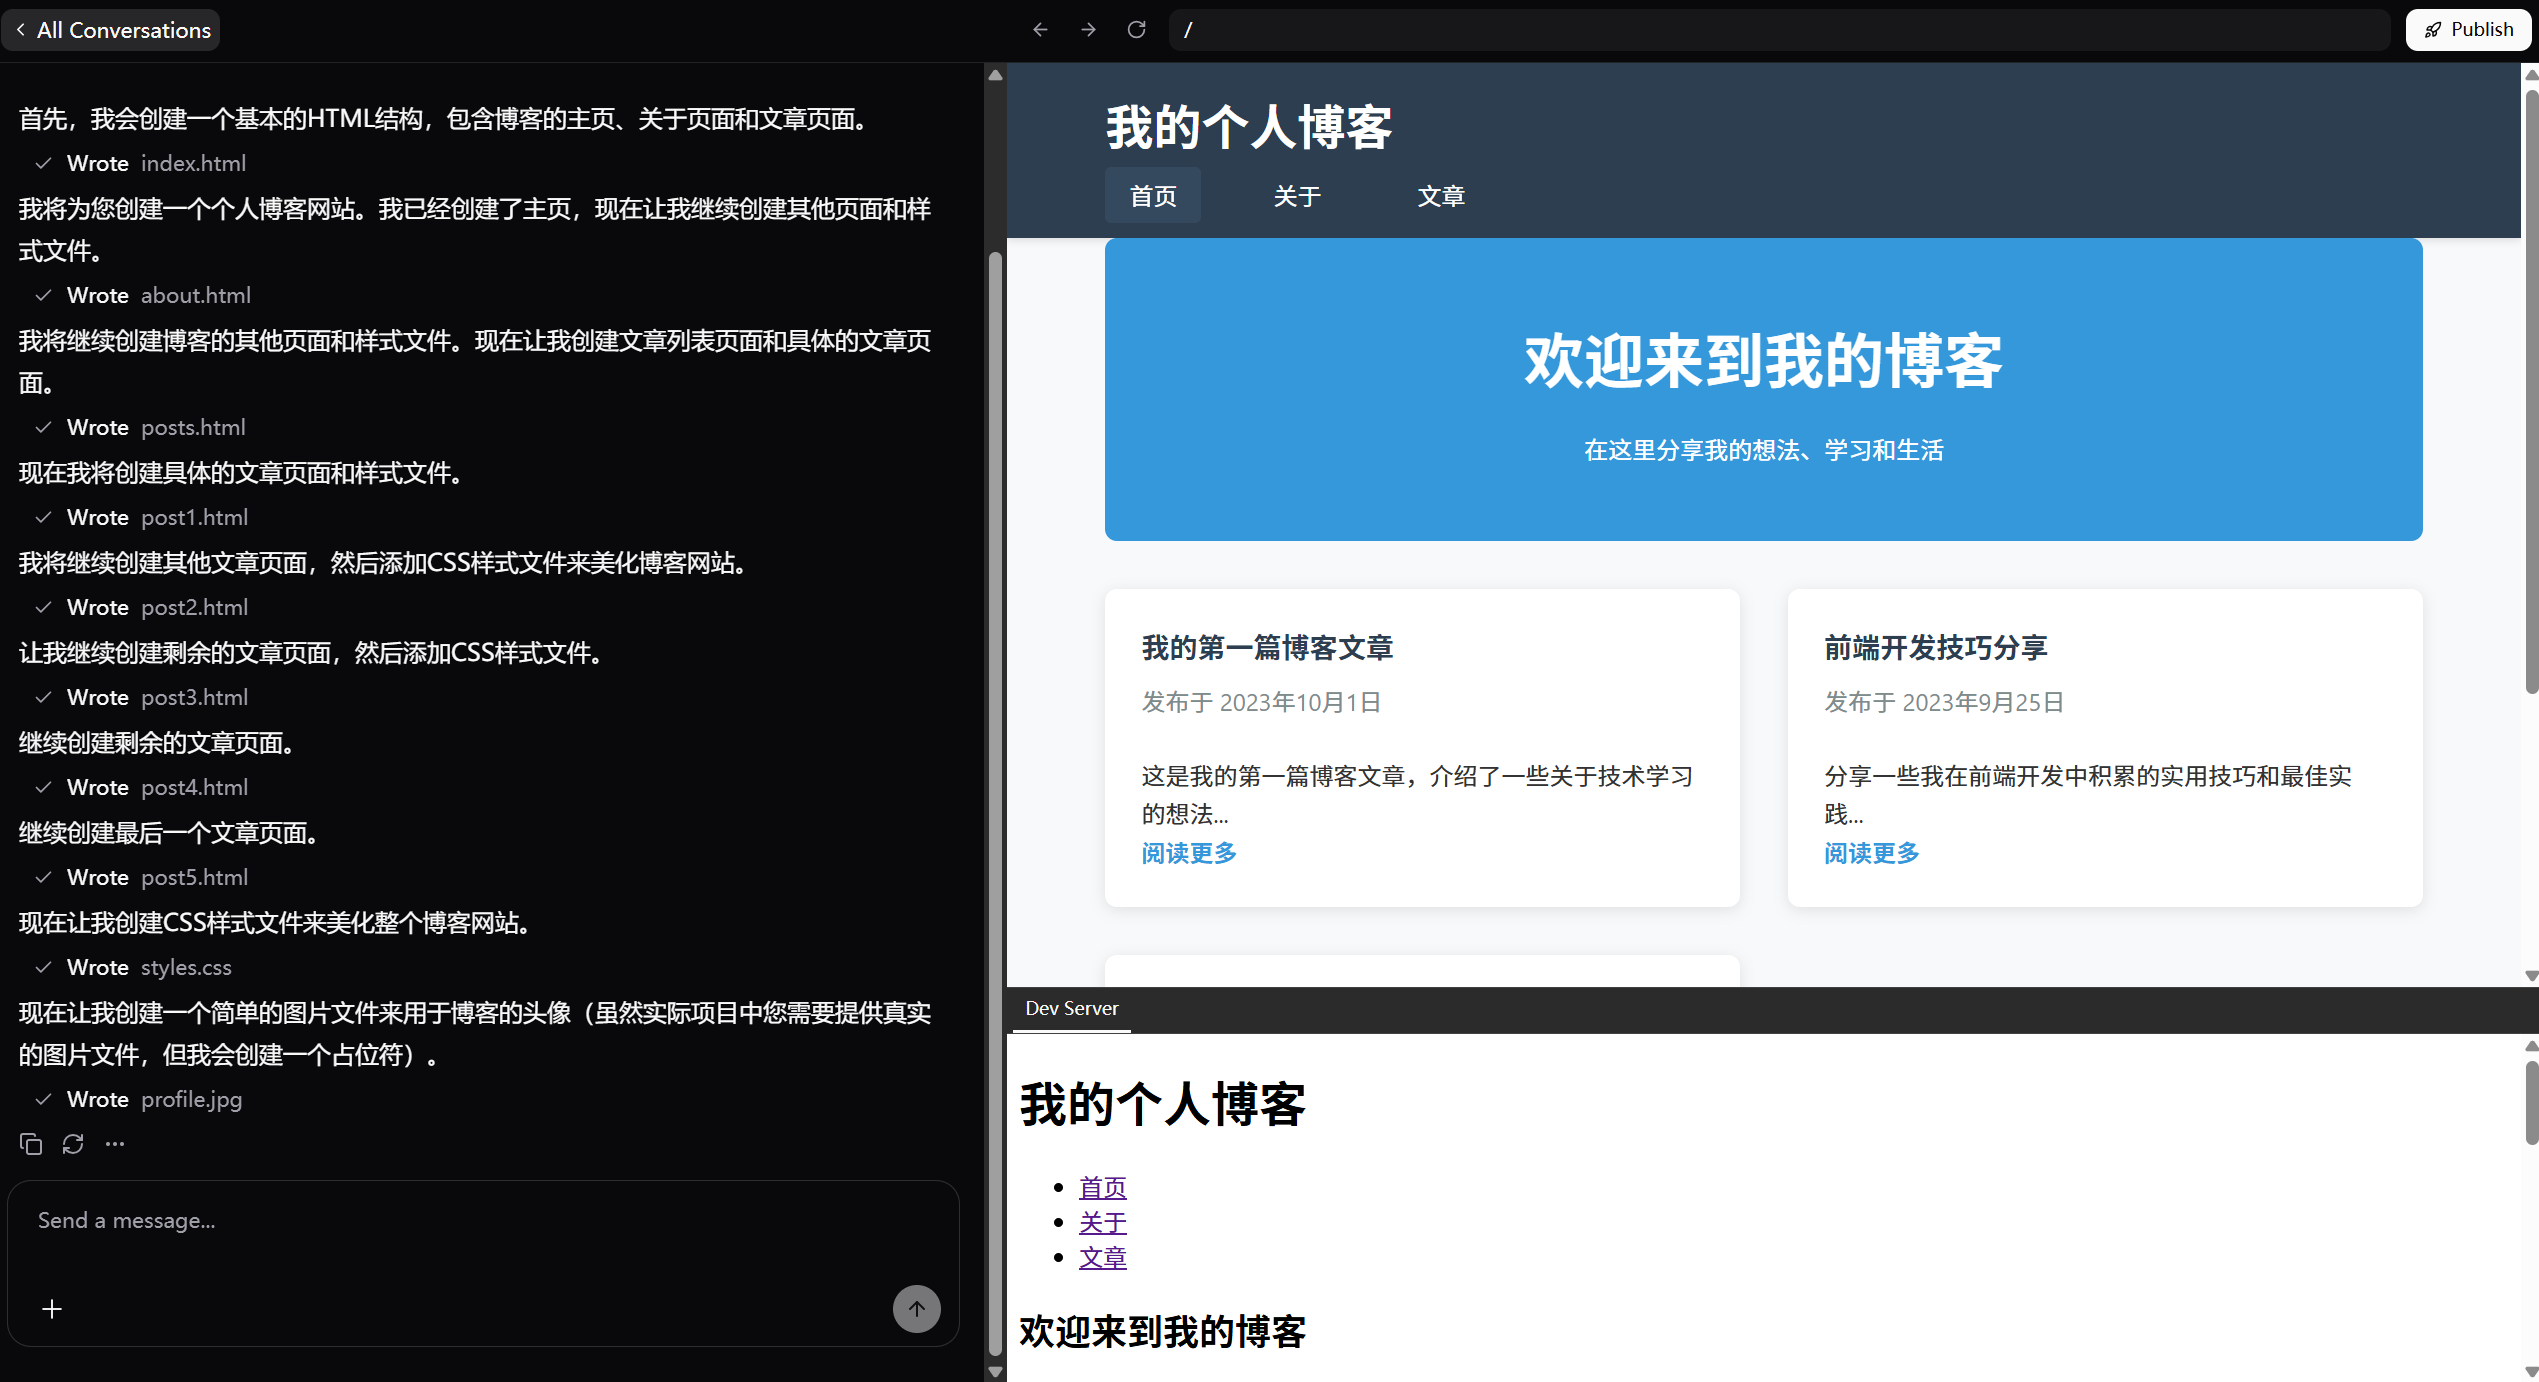This screenshot has width=2539, height=1382.
Task: Click the 首页 link in the Dev Server view
Action: pyautogui.click(x=1102, y=1187)
